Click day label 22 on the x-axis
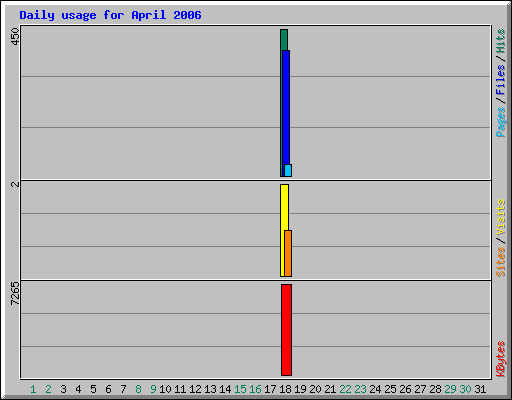 point(345,389)
